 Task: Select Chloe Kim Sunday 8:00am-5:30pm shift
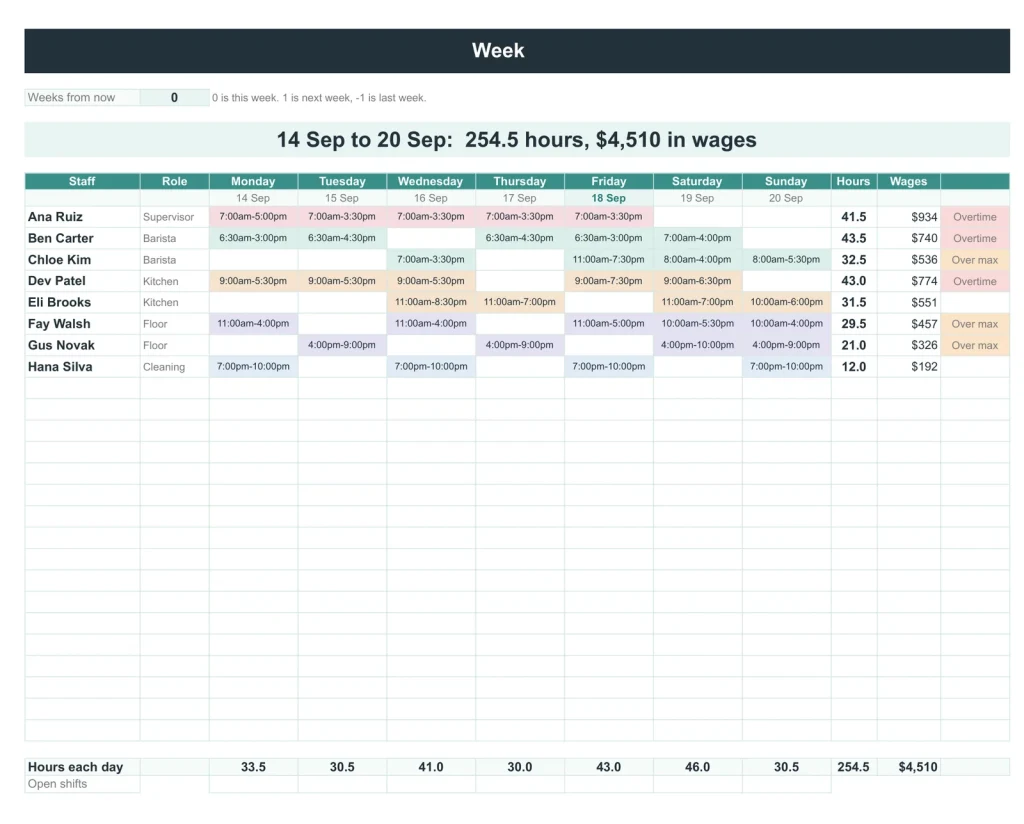coord(786,260)
